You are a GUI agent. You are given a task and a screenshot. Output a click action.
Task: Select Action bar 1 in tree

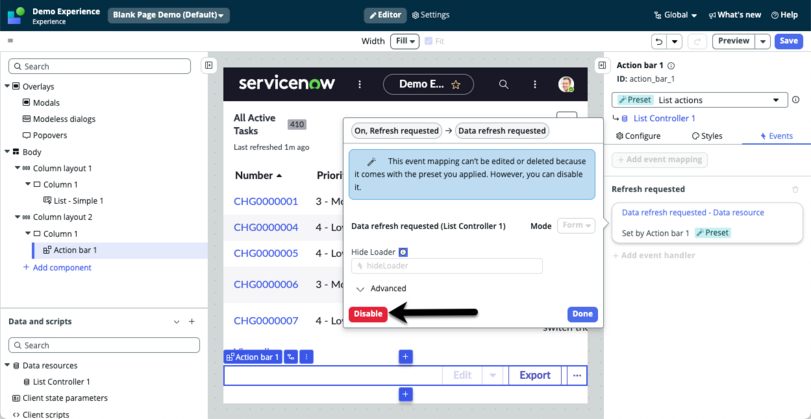pos(69,250)
